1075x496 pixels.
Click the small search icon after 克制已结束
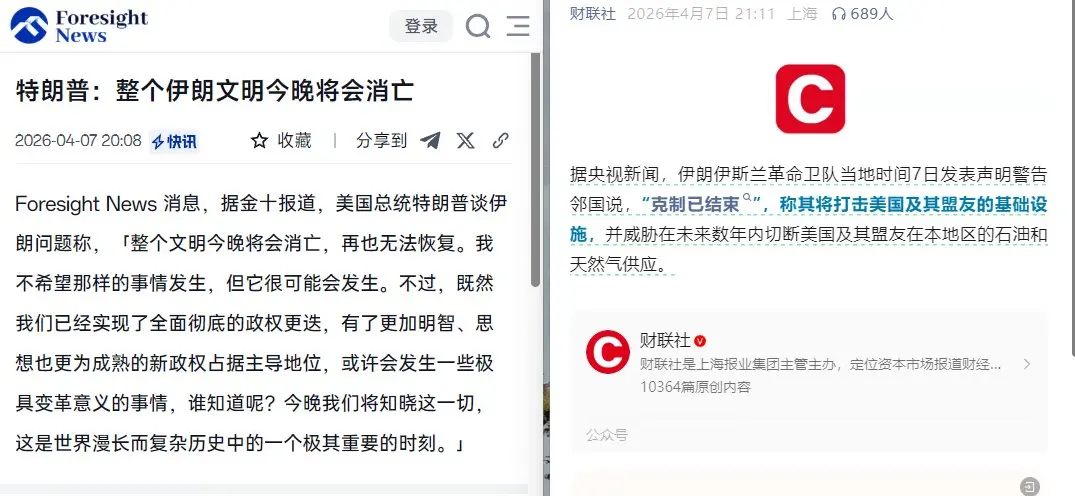point(746,200)
